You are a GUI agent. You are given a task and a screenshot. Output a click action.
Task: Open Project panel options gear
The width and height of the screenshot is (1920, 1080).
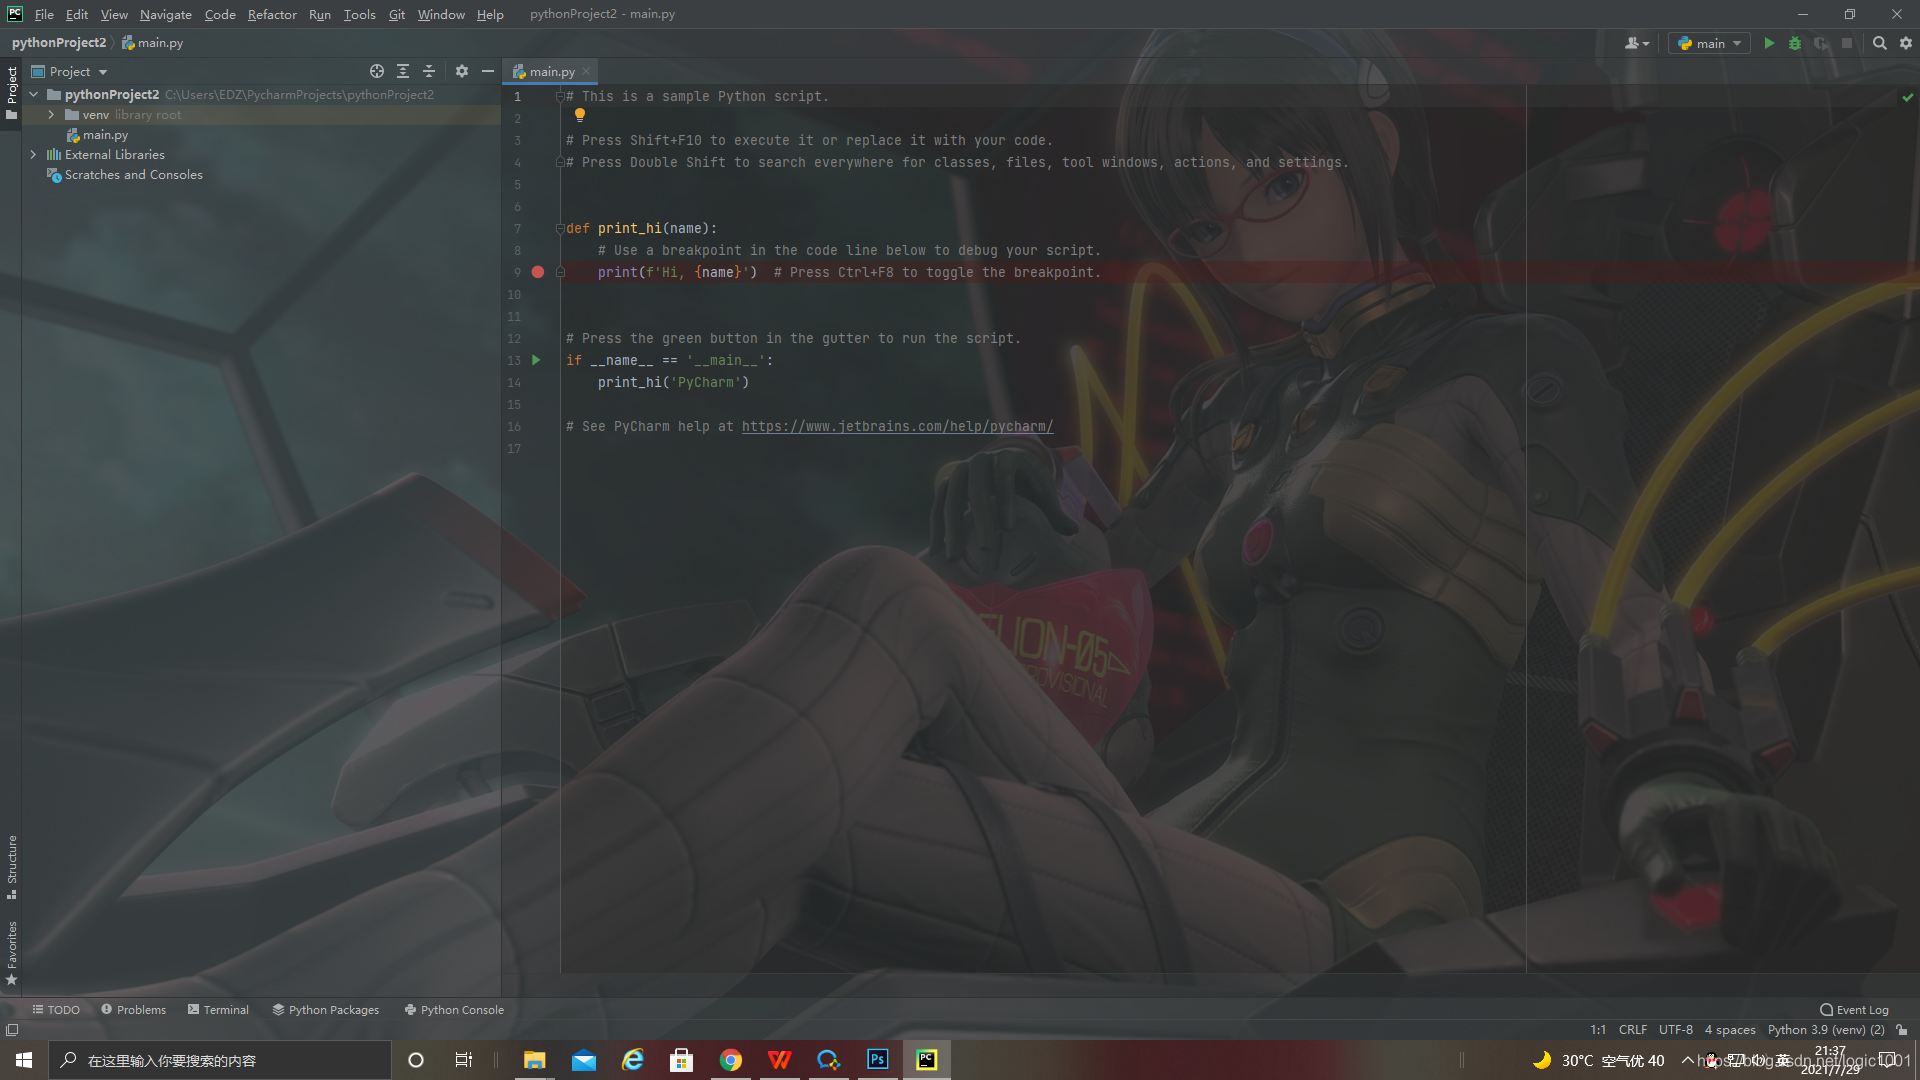(462, 71)
